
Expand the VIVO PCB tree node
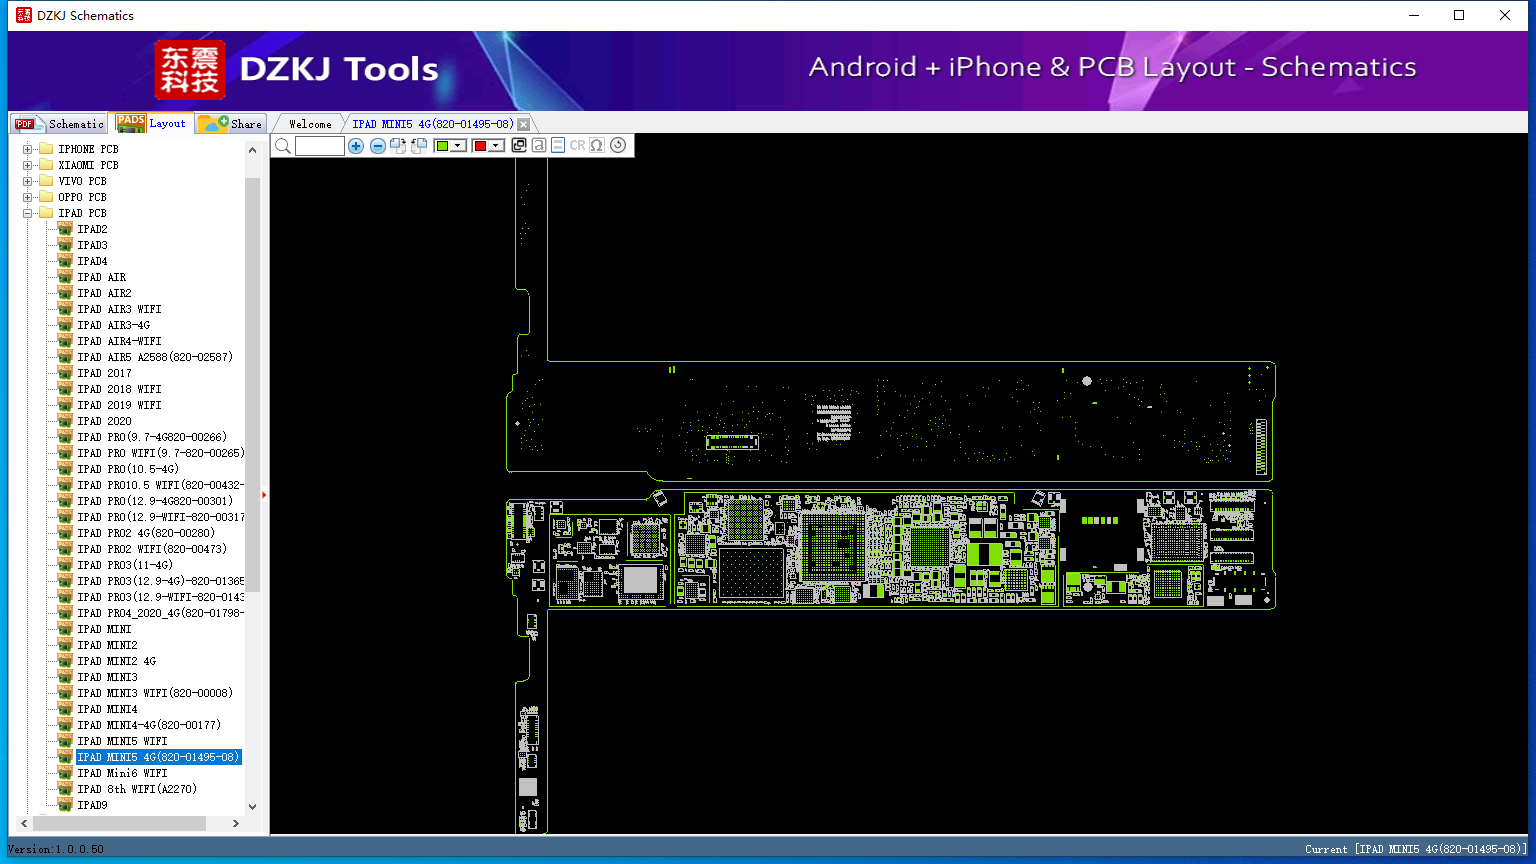click(x=28, y=181)
